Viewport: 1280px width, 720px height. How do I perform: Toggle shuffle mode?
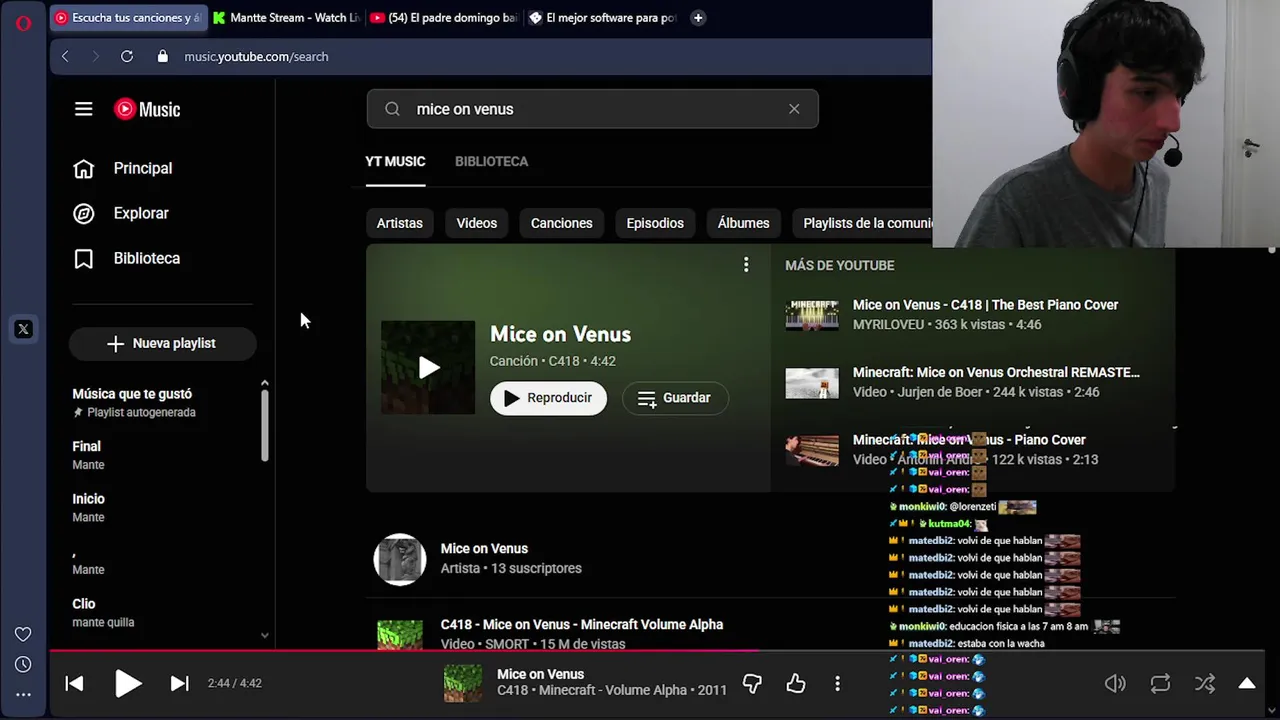tap(1205, 683)
